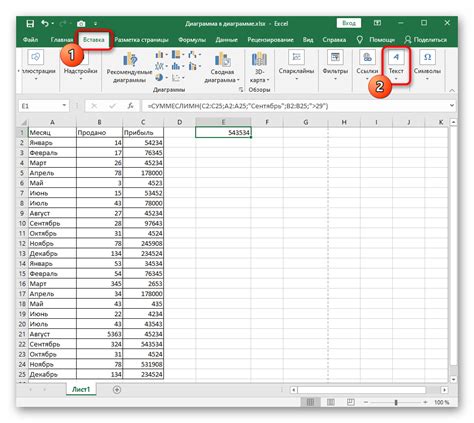Click the Вход sign-in button
This screenshot has width=474, height=423.
[349, 23]
